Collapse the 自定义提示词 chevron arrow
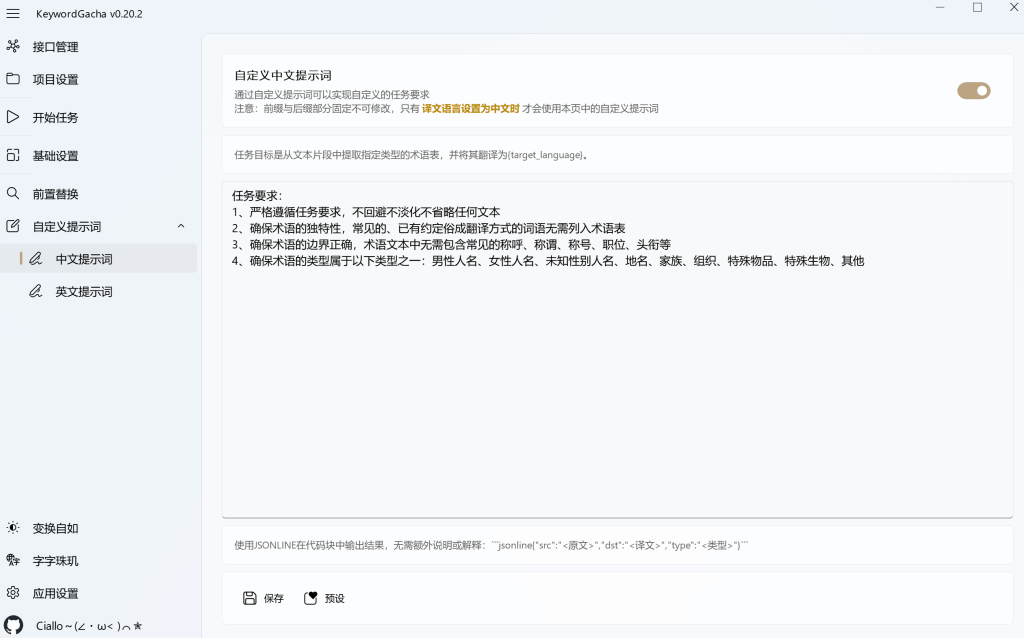 (x=181, y=226)
